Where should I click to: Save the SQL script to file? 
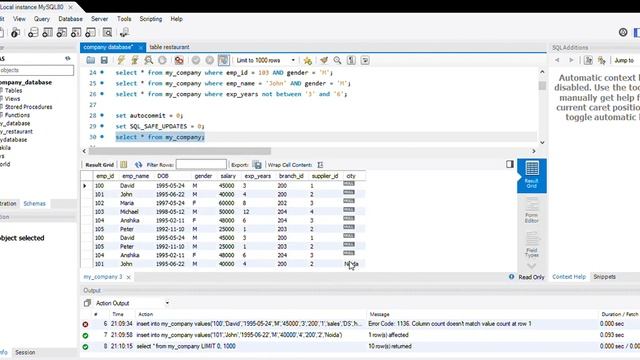coord(104,60)
